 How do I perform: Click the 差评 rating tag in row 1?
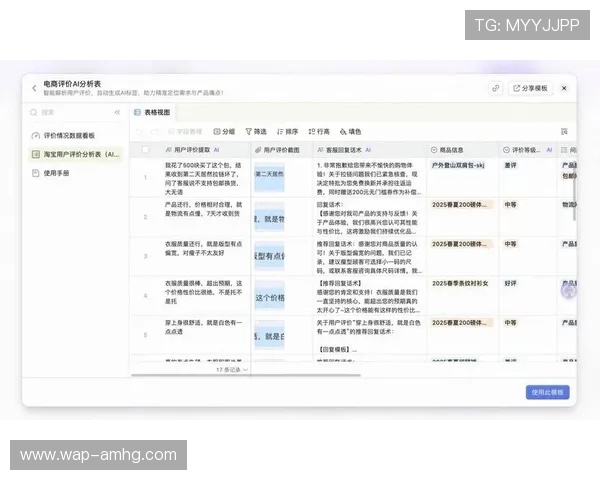pyautogui.click(x=510, y=165)
